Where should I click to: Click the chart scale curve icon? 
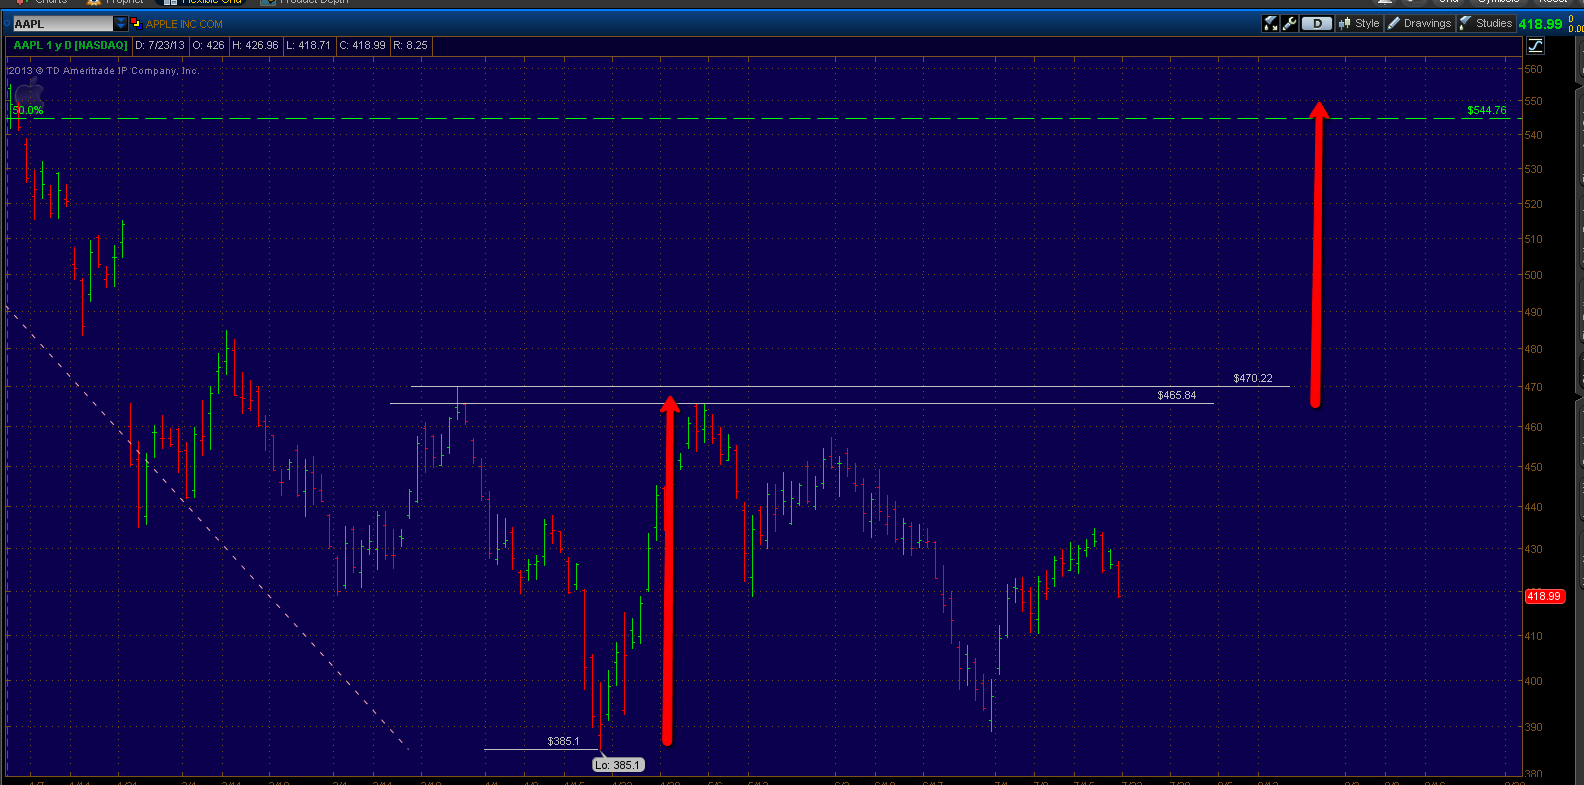click(1536, 45)
